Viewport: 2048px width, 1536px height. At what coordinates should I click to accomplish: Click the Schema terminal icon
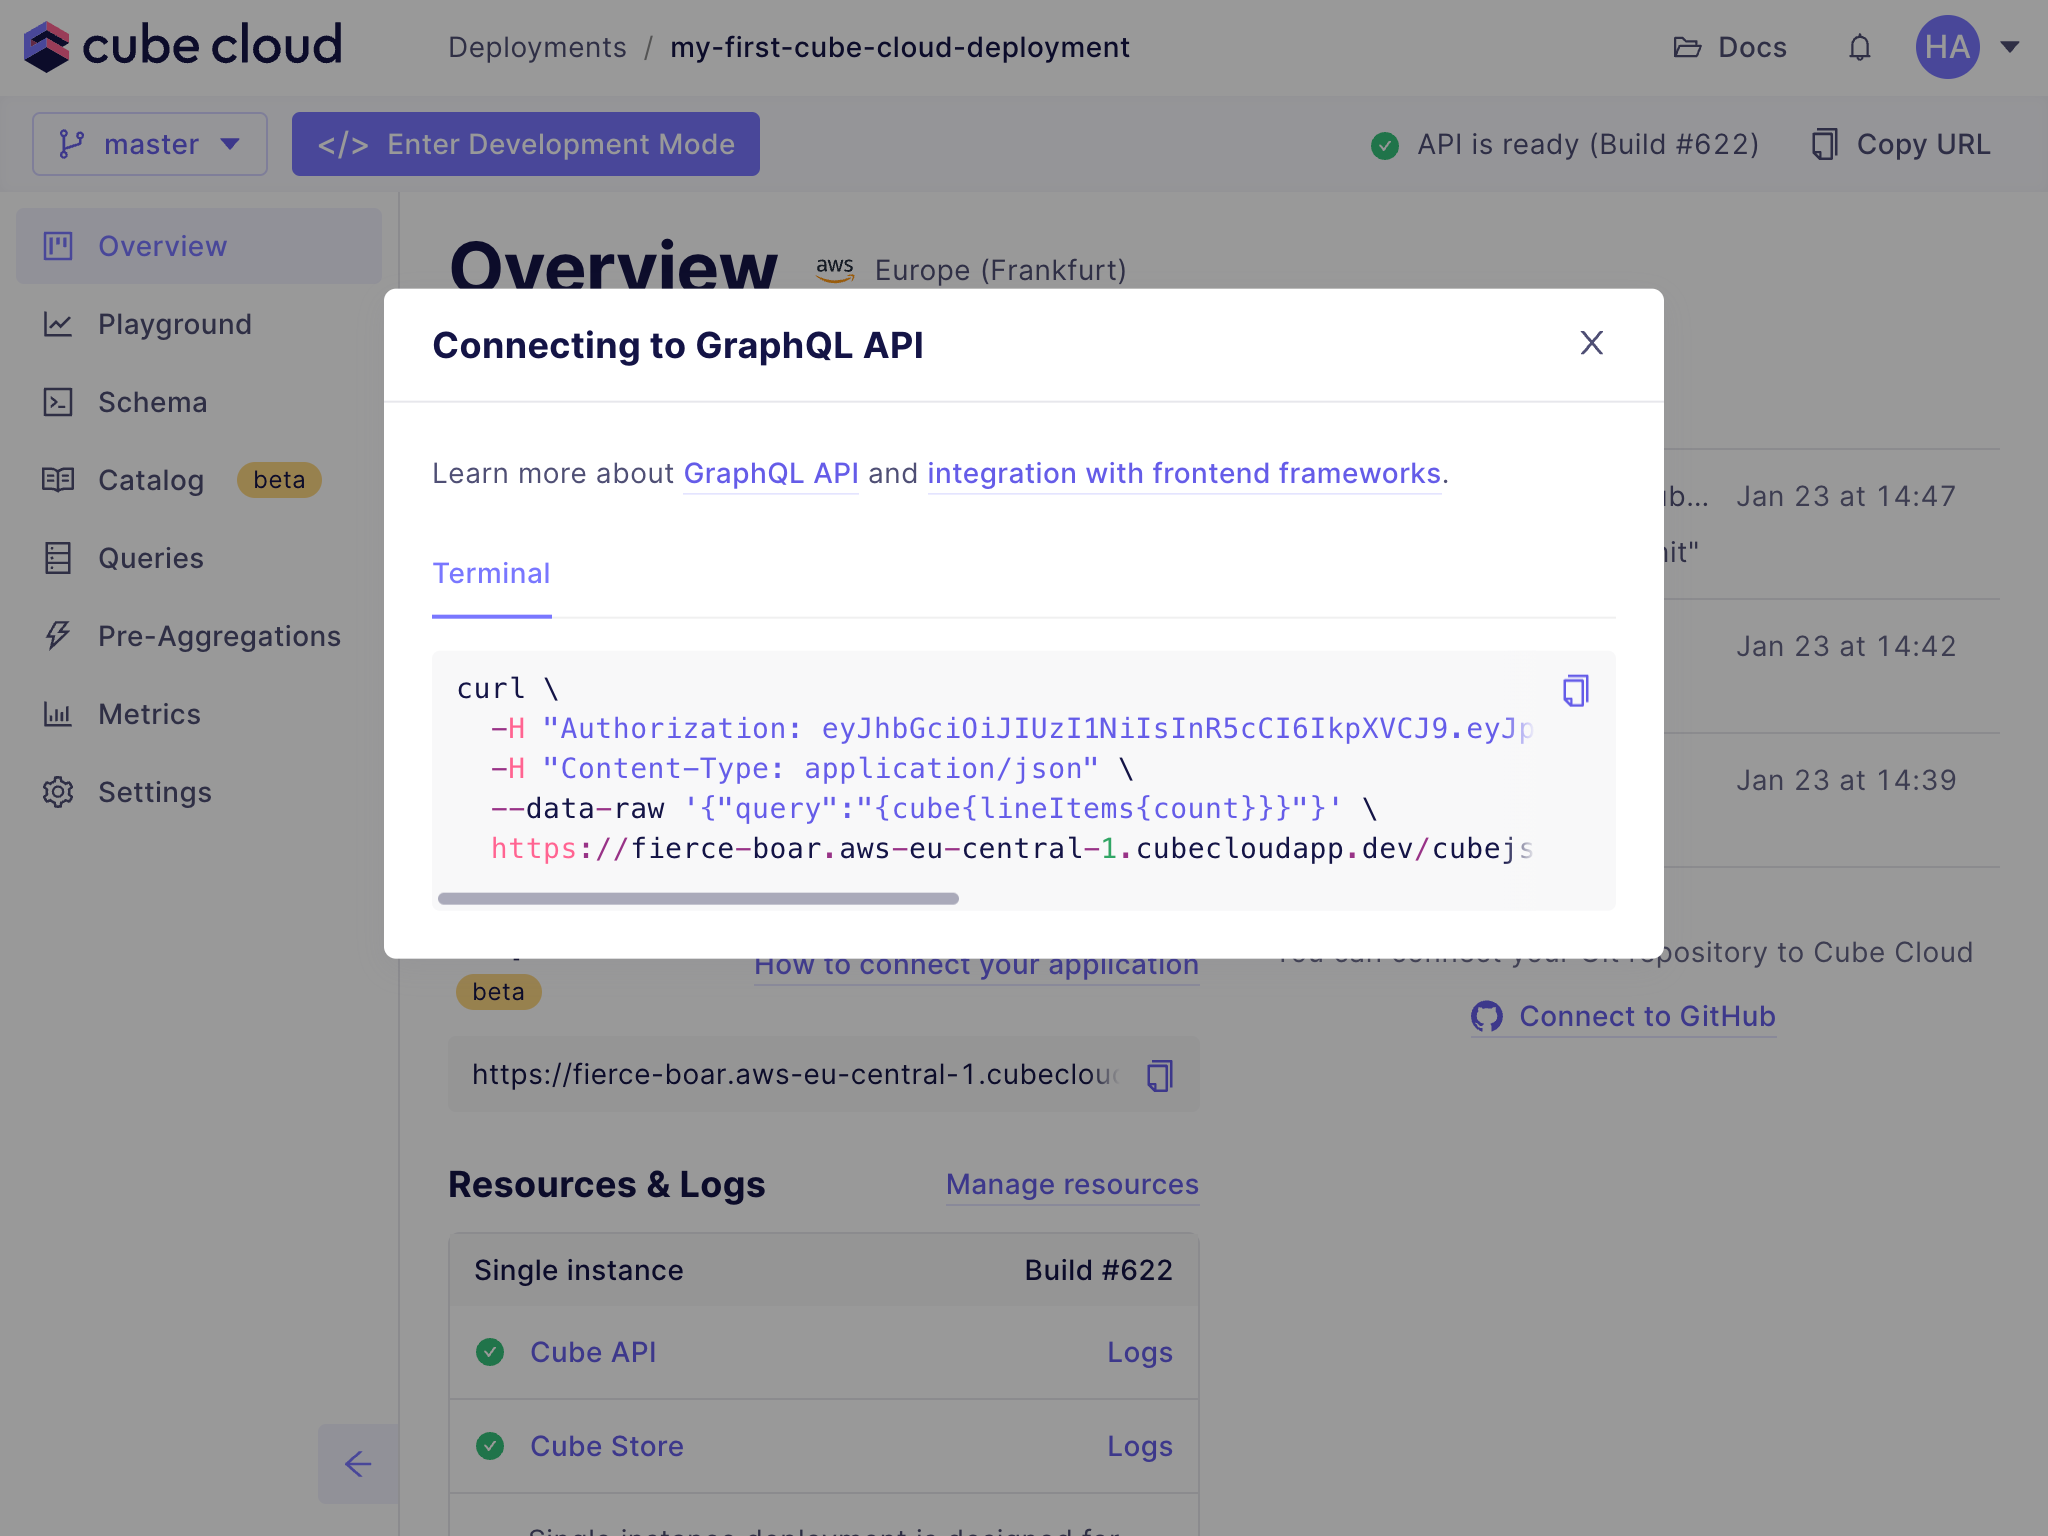pyautogui.click(x=58, y=402)
